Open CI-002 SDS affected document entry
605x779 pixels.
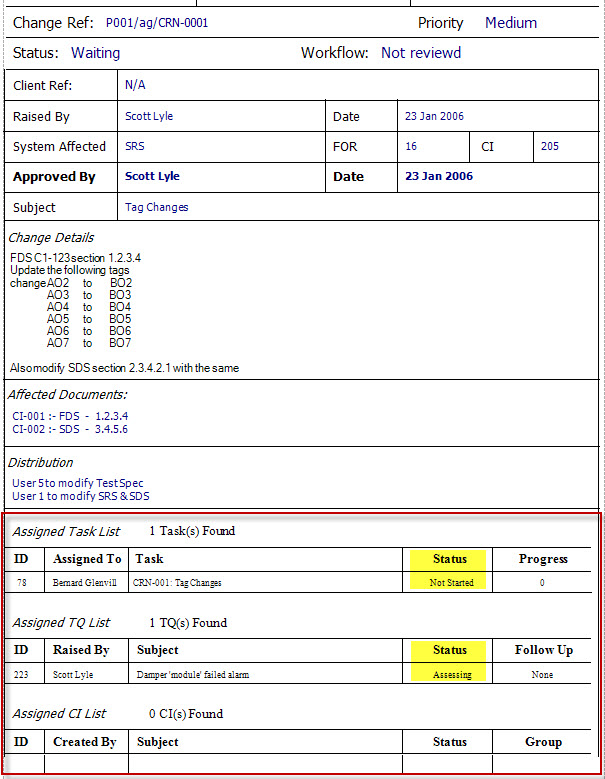[x=70, y=429]
